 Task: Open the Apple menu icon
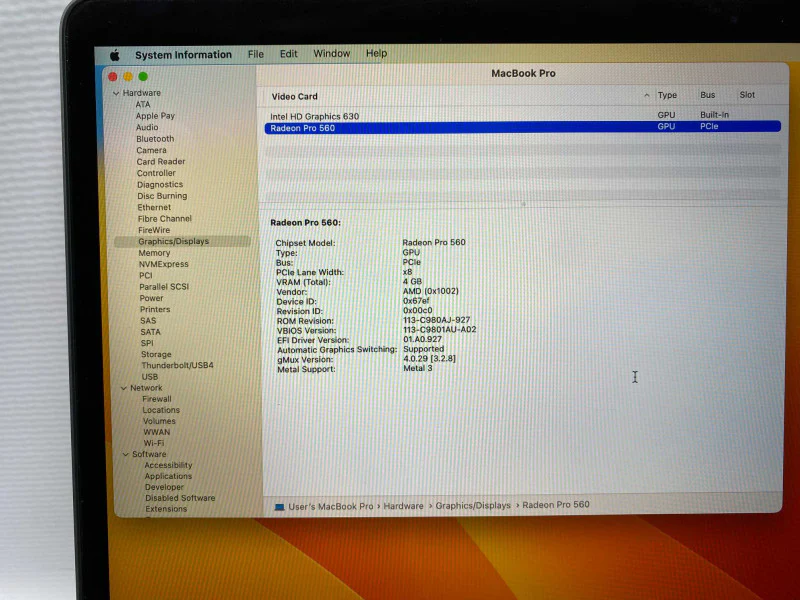coord(115,55)
